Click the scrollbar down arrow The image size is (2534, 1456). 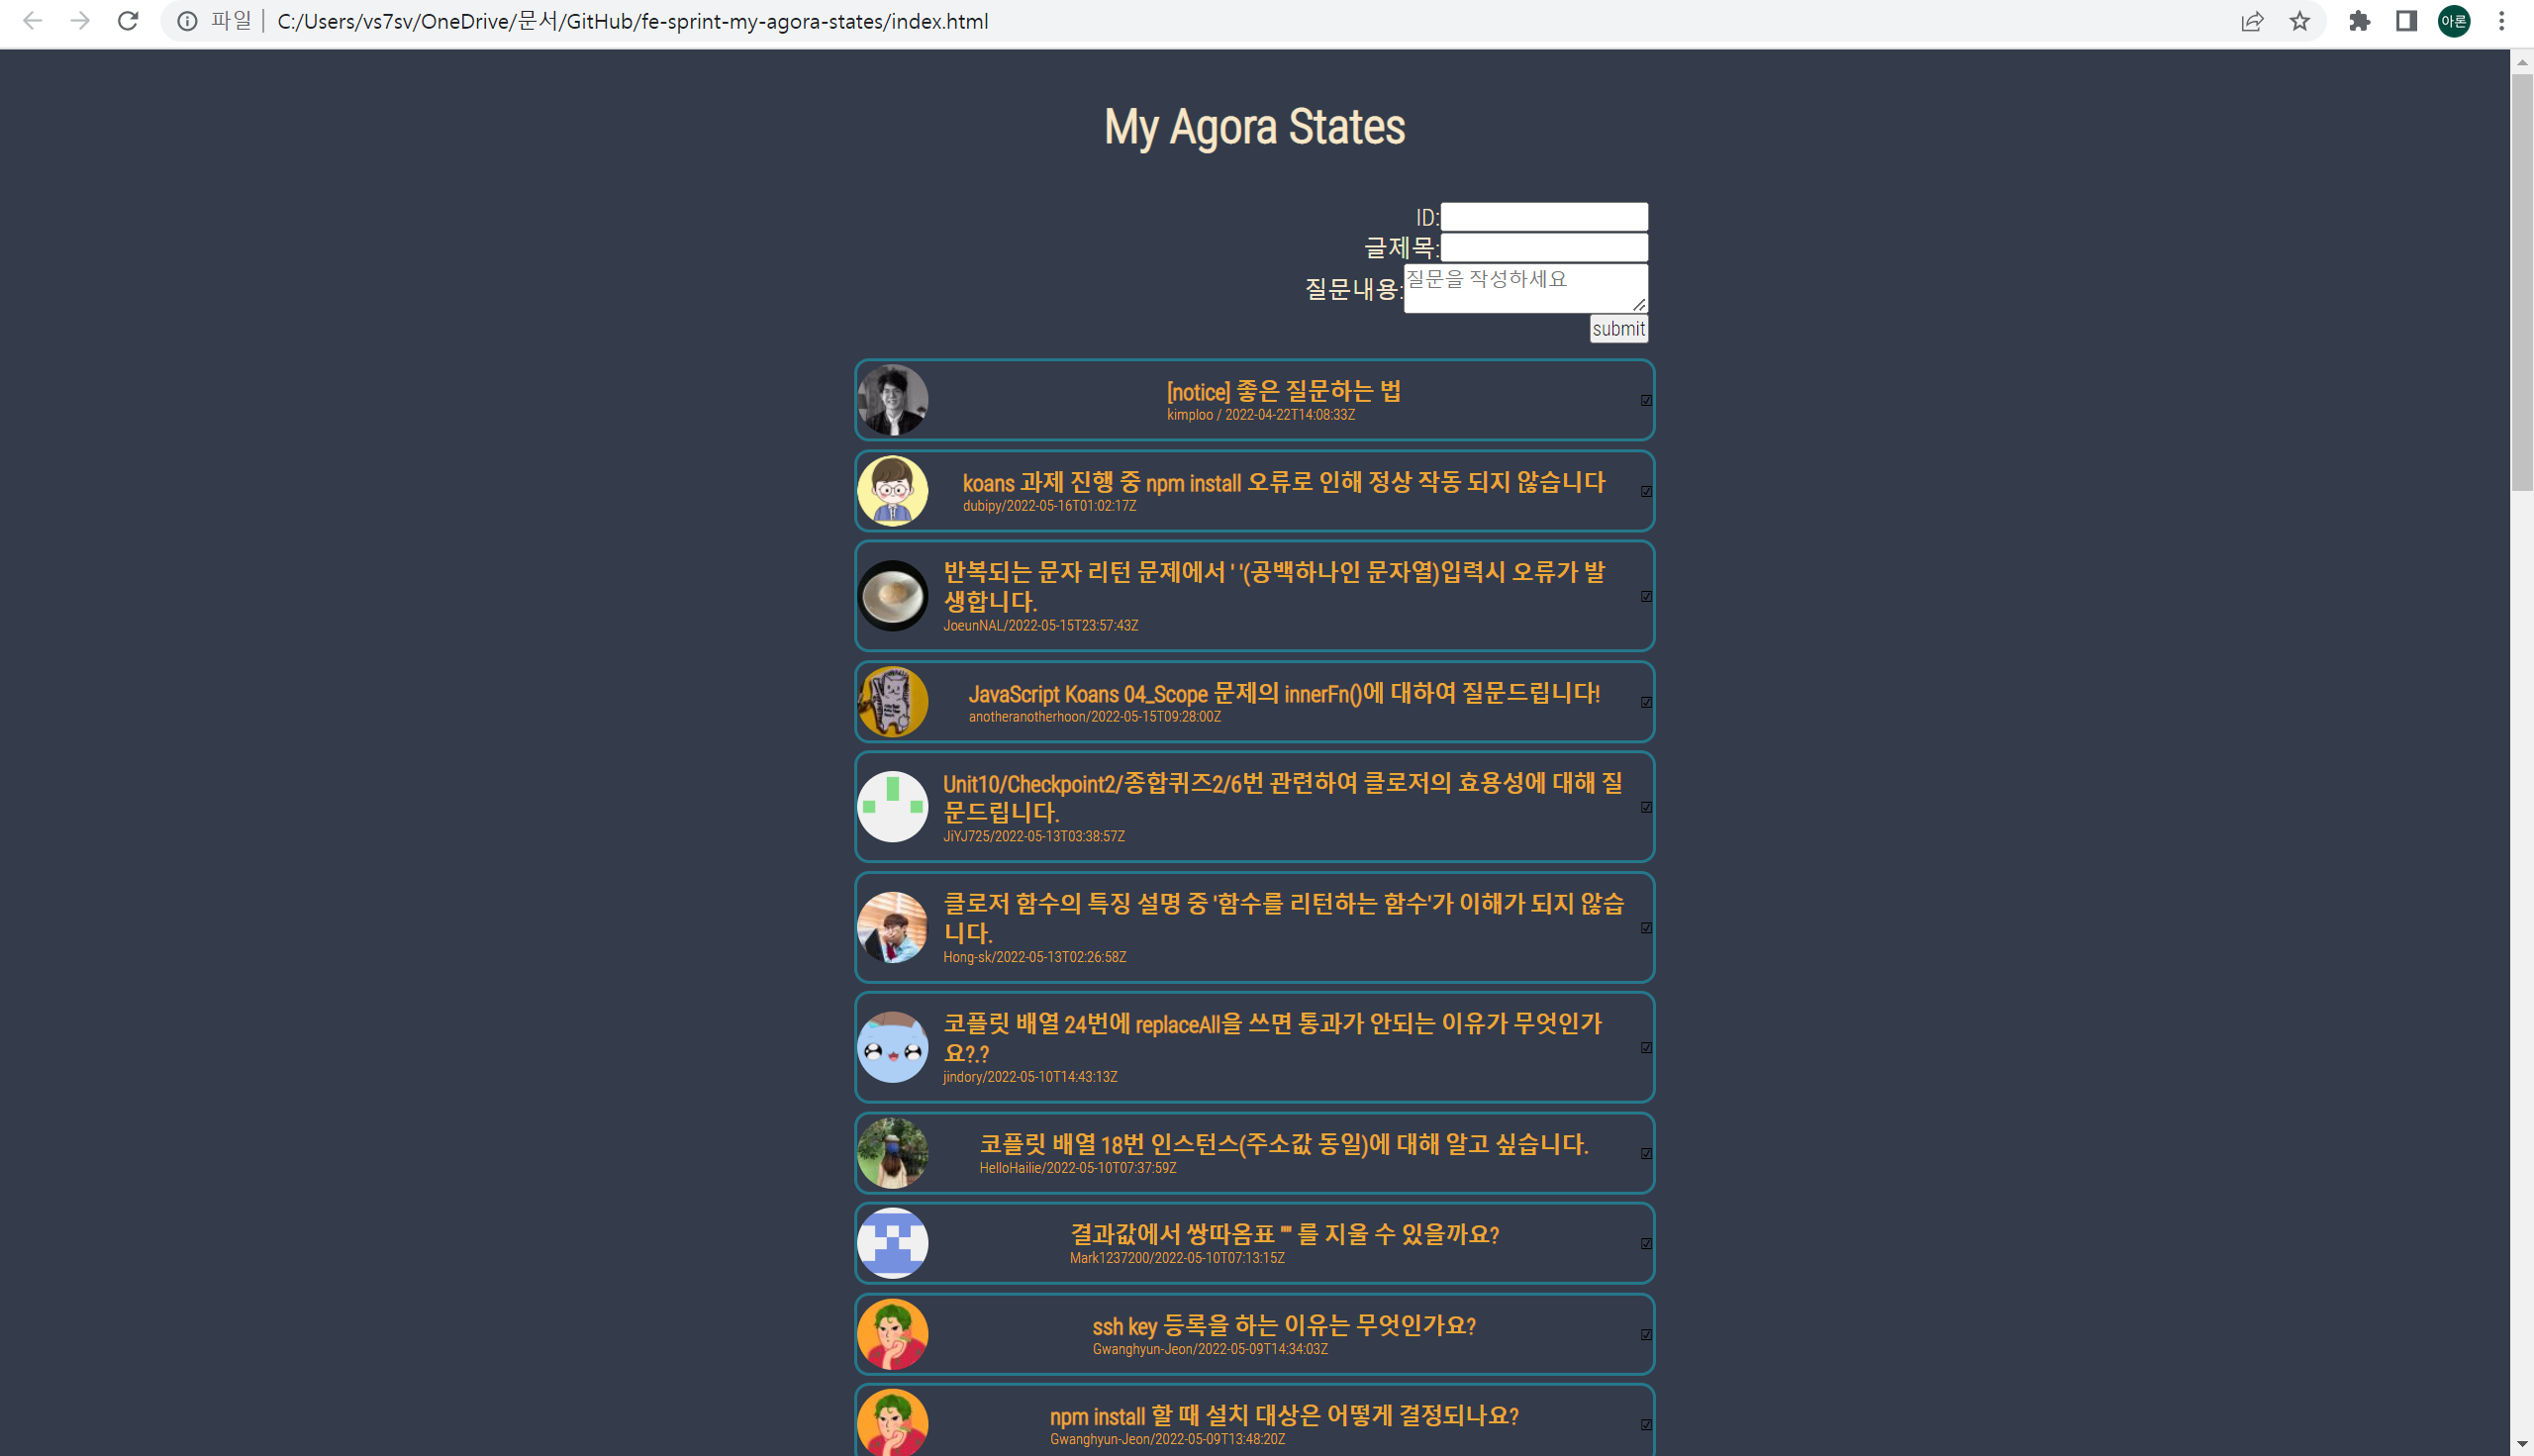coord(2521,1445)
